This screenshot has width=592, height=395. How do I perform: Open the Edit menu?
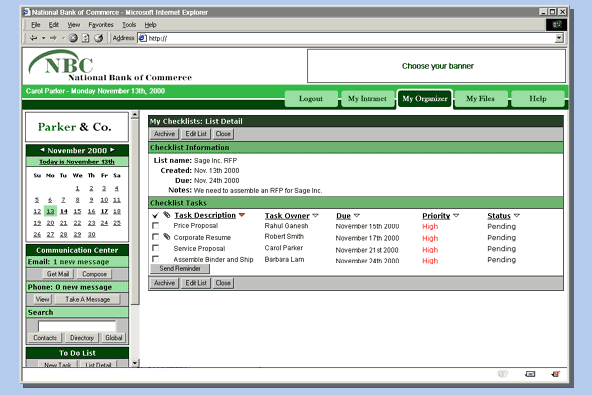(54, 25)
